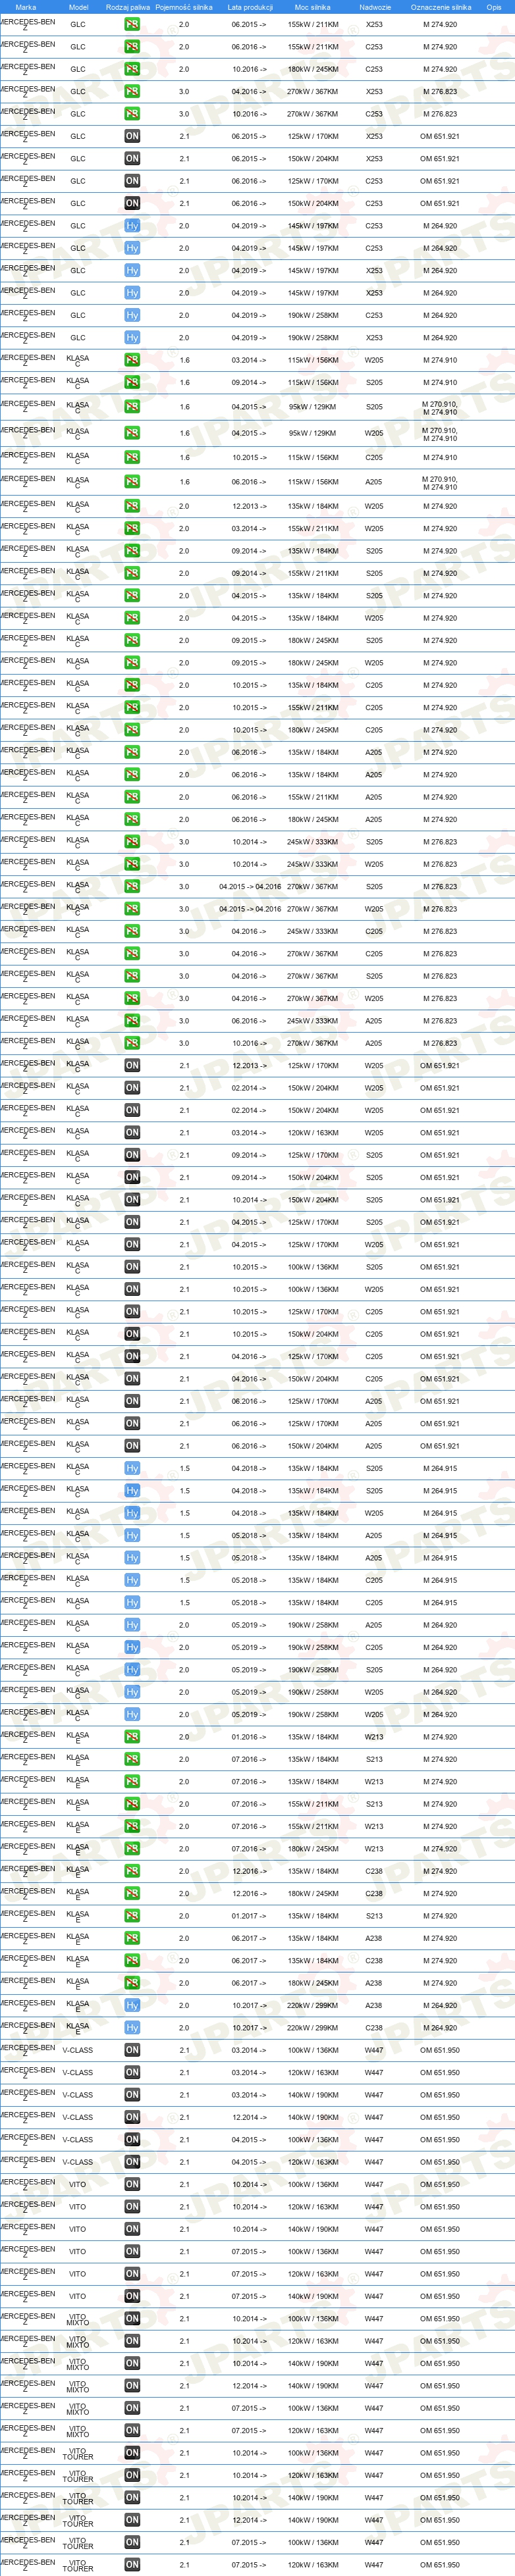The image size is (515, 2576).
Task: Click 'M 264.915' in Klasa C 04.2018 W205 row
Action: click(440, 1513)
